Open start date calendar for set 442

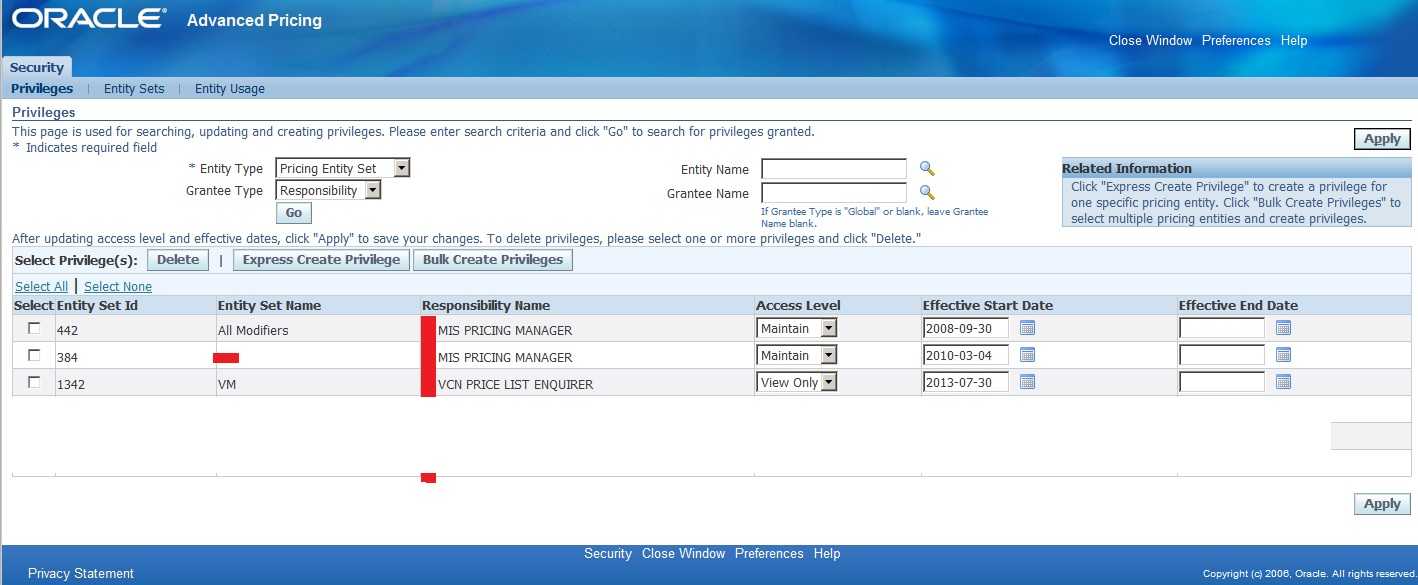tap(1027, 327)
